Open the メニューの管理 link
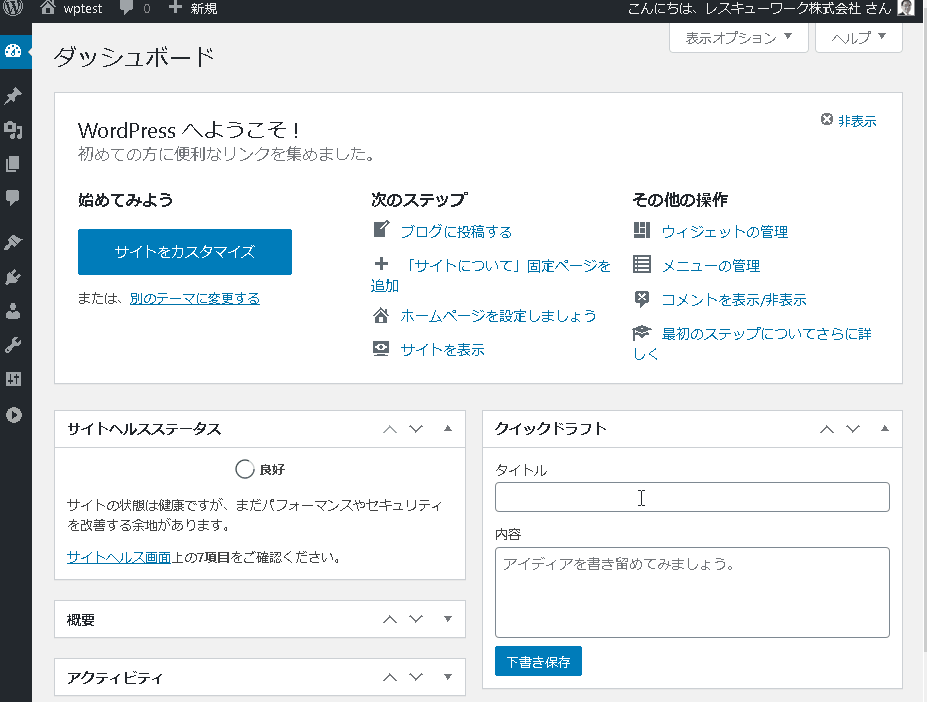The height and width of the screenshot is (702, 927). (711, 266)
